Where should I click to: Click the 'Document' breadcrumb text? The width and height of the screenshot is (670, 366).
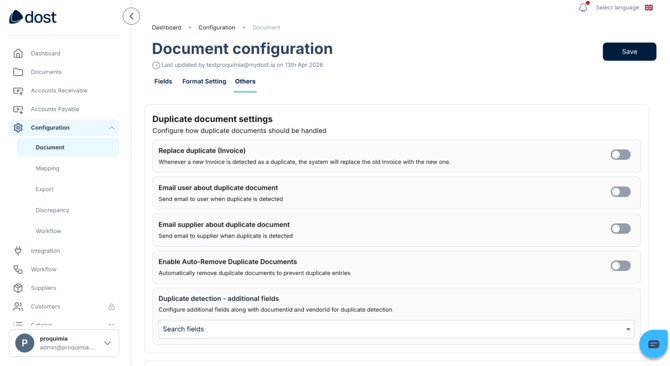coord(266,27)
